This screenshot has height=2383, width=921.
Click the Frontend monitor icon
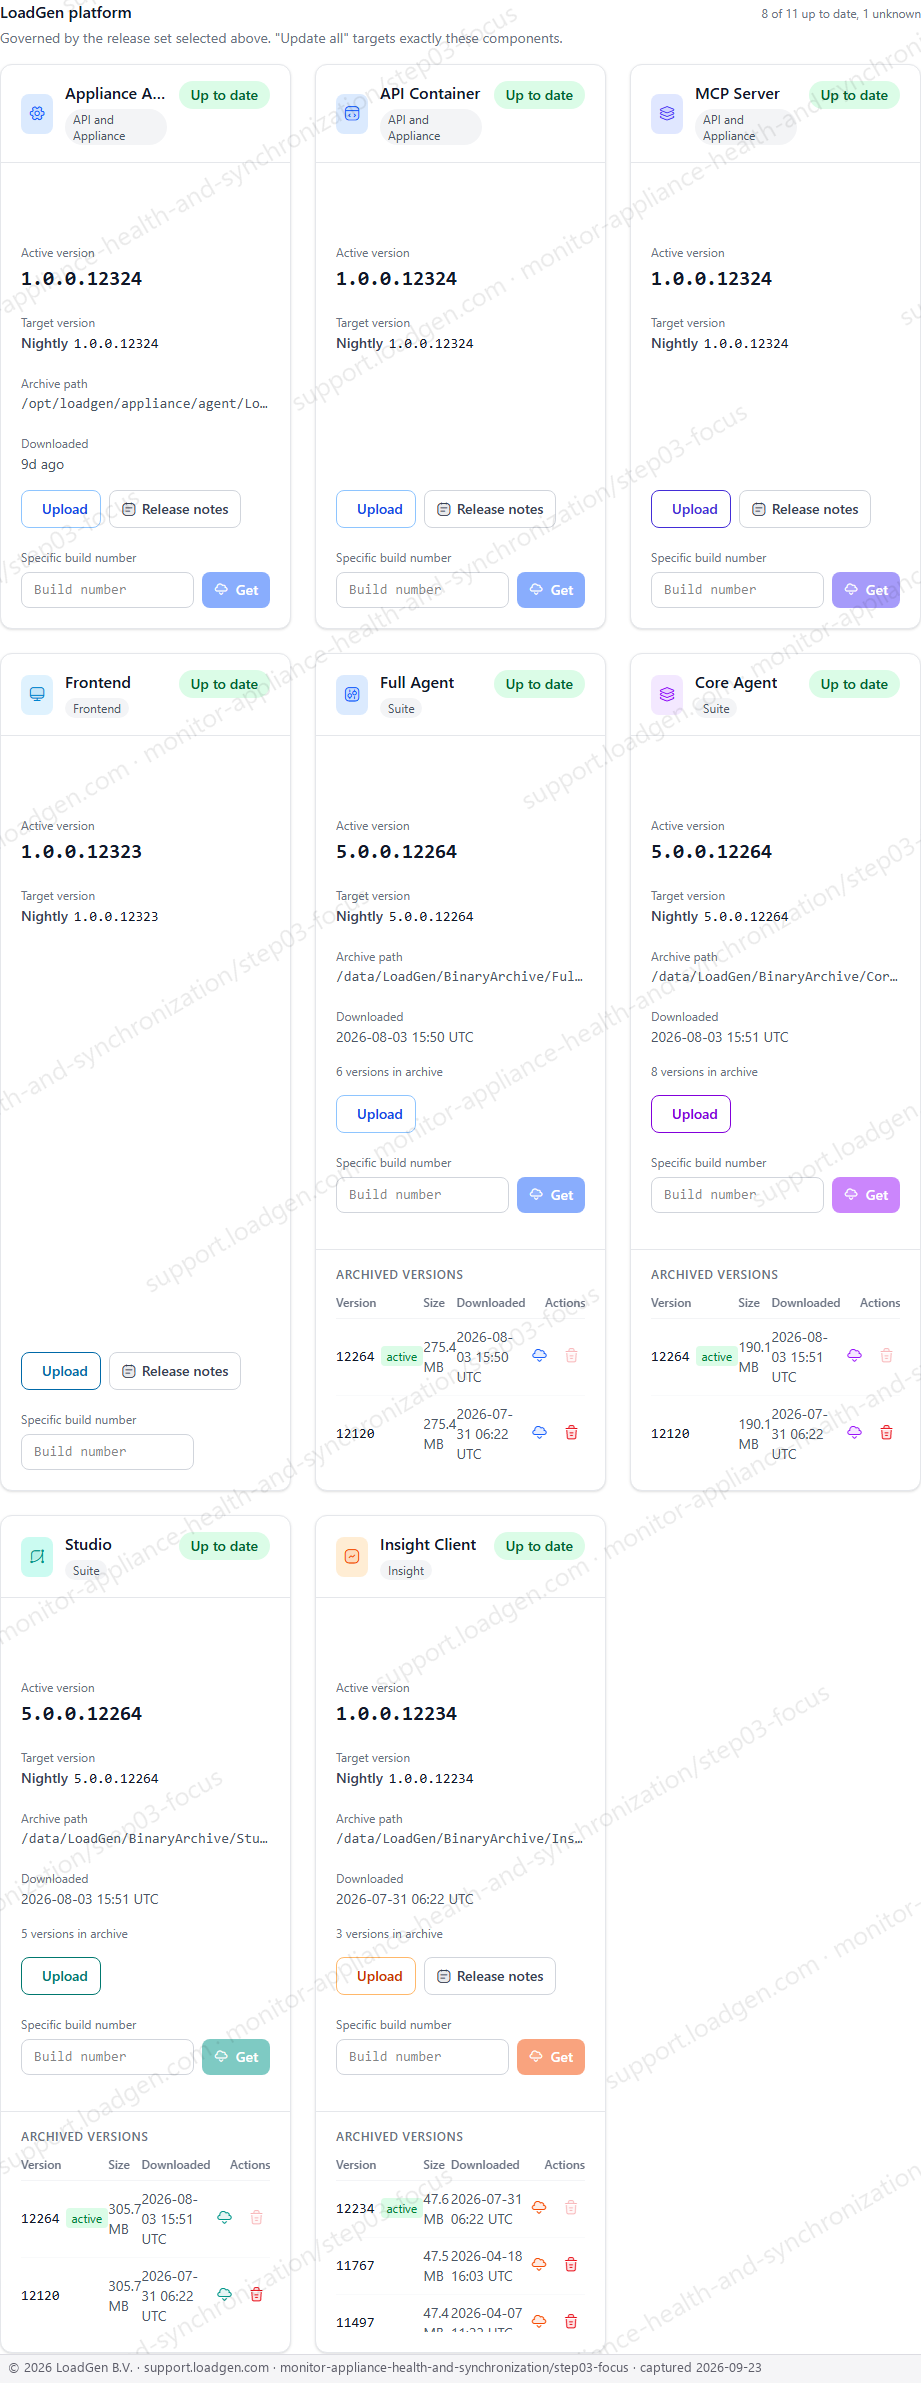(x=37, y=694)
